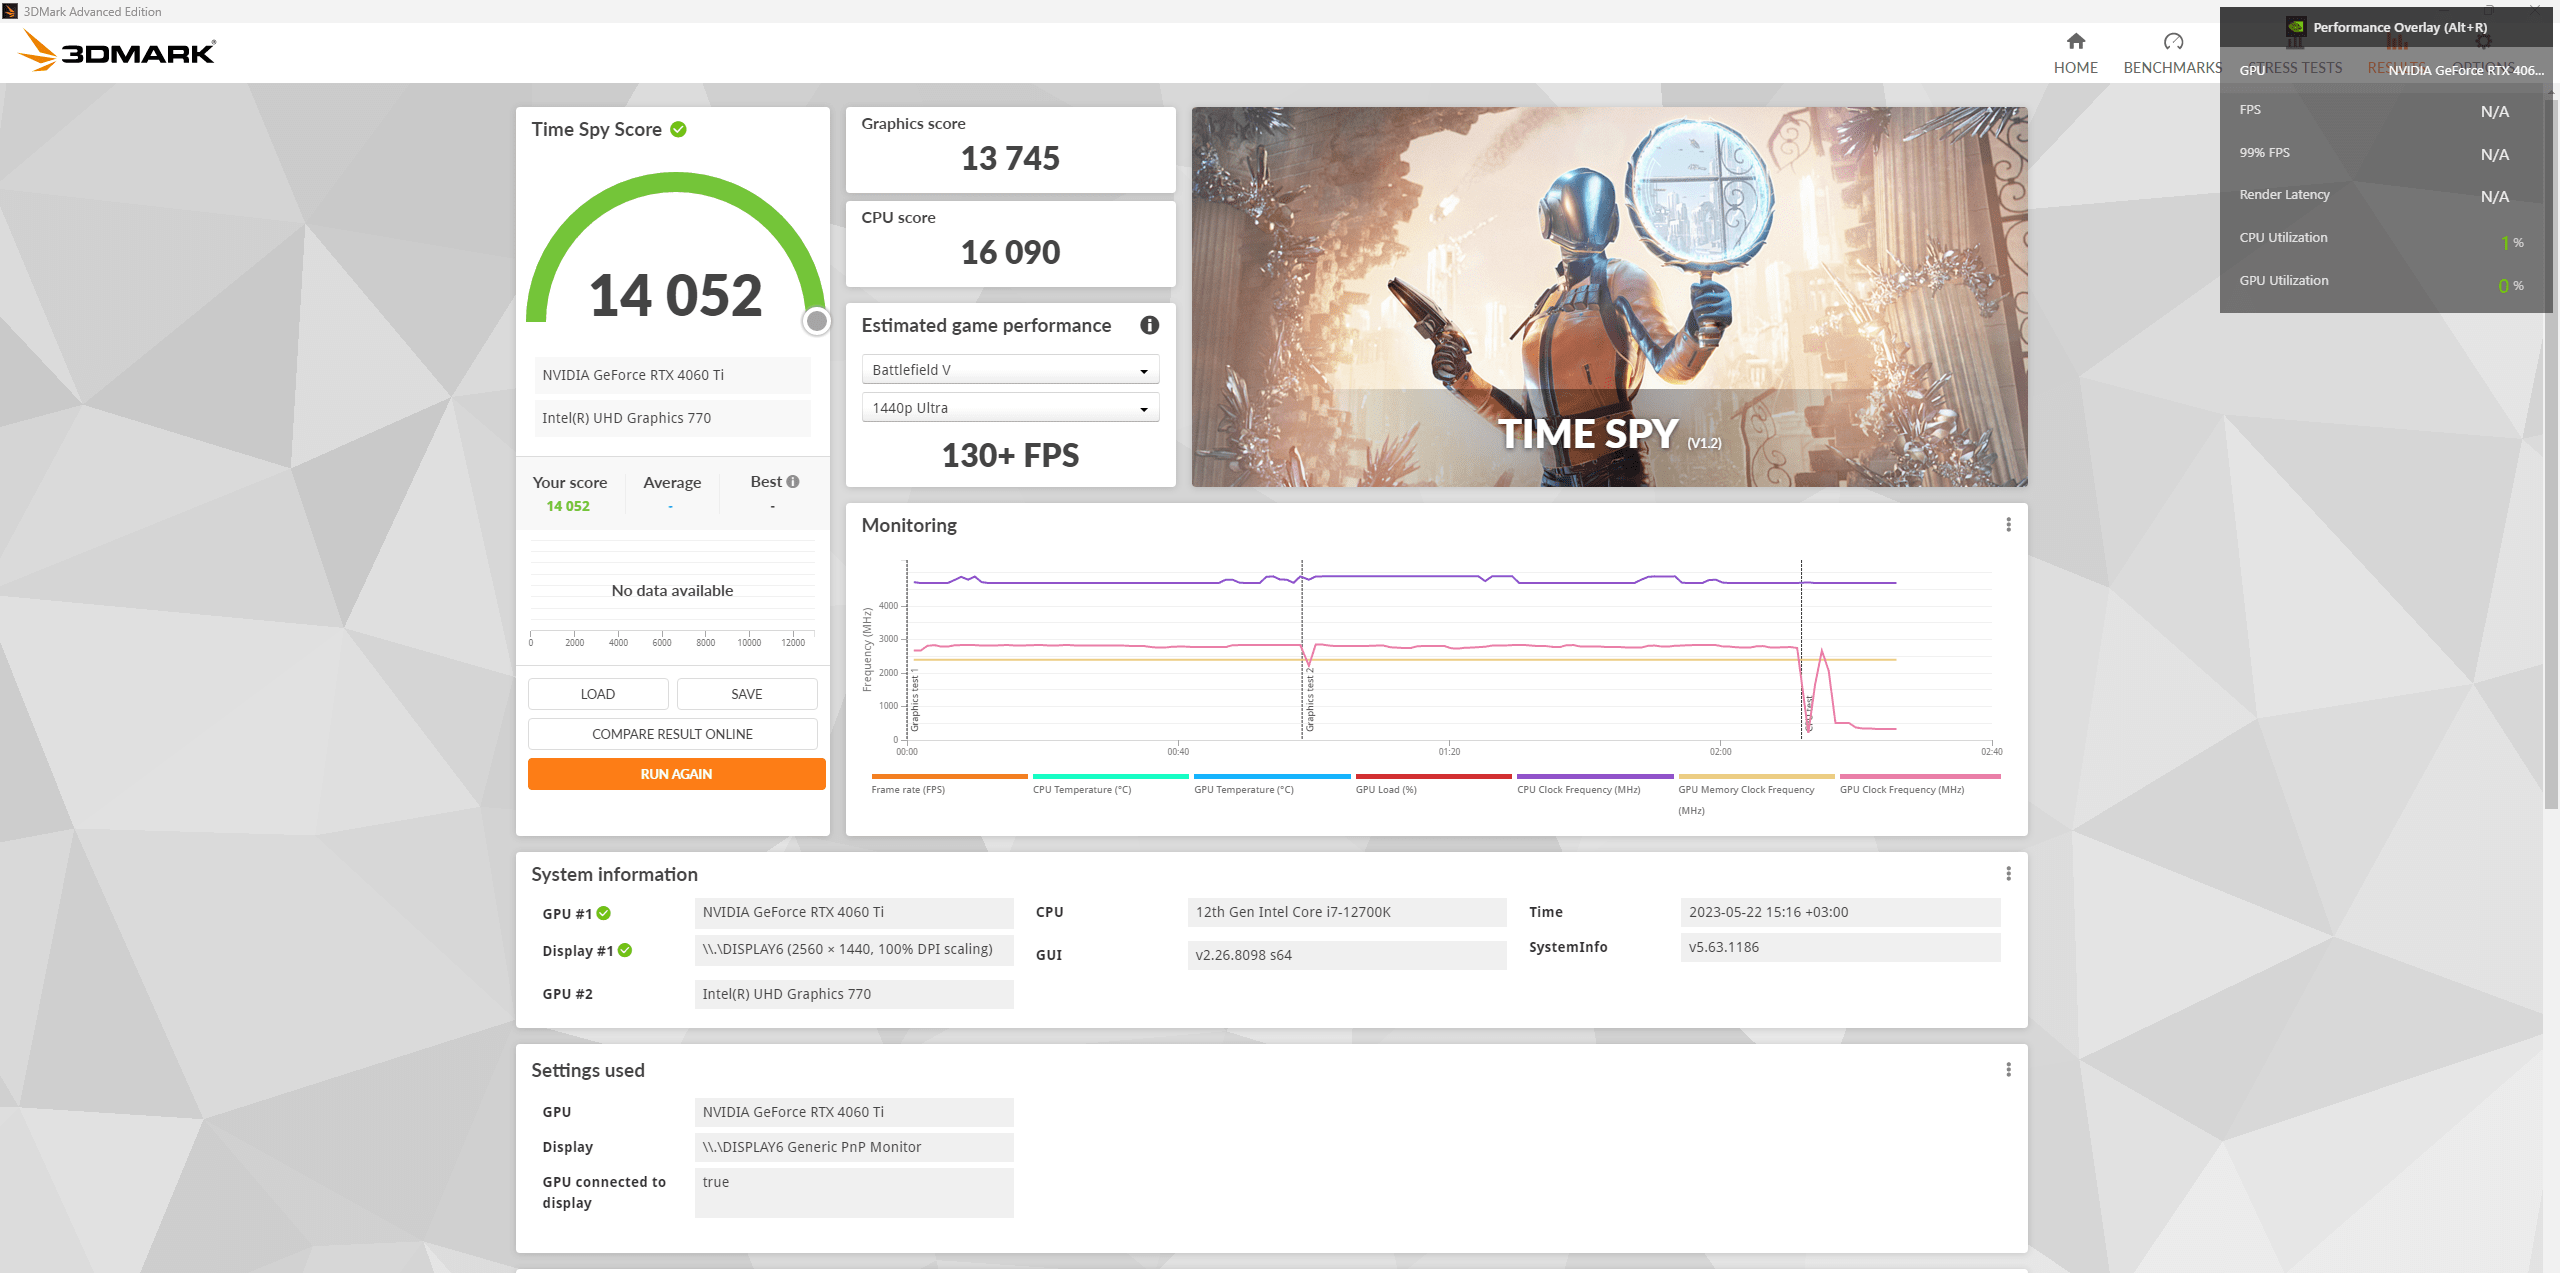
Task: Toggle the GPU Temperature legend series
Action: (x=1243, y=789)
